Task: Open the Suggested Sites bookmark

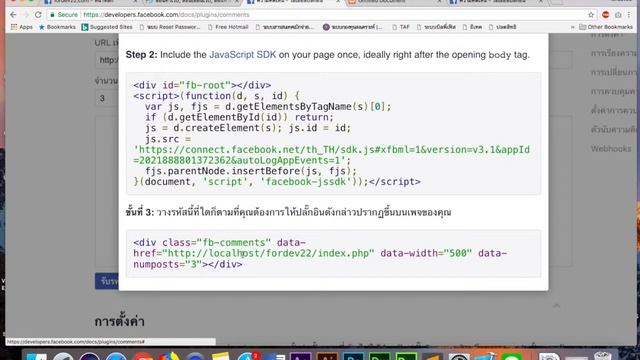Action: click(107, 27)
